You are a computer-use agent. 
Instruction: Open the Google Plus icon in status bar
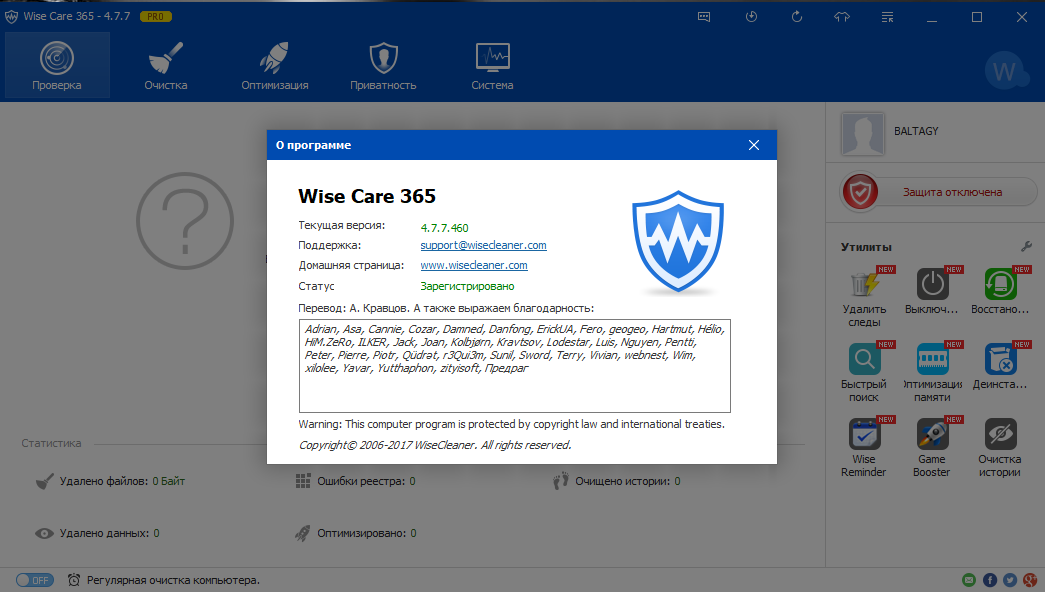1031,580
